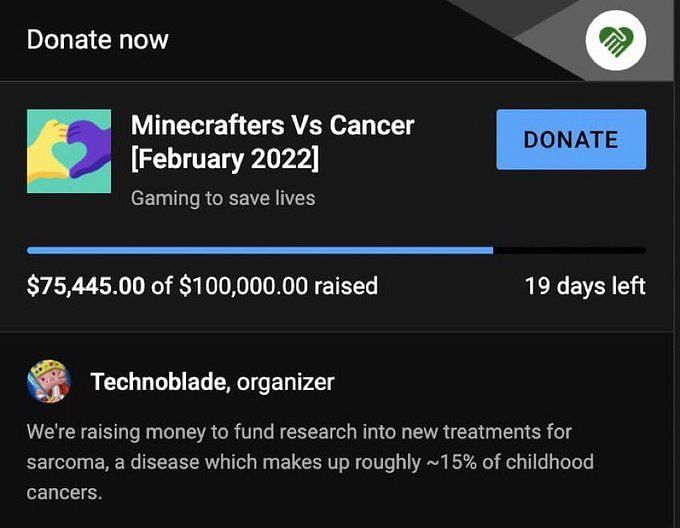Click the word organizer beside Technoblade

[285, 382]
